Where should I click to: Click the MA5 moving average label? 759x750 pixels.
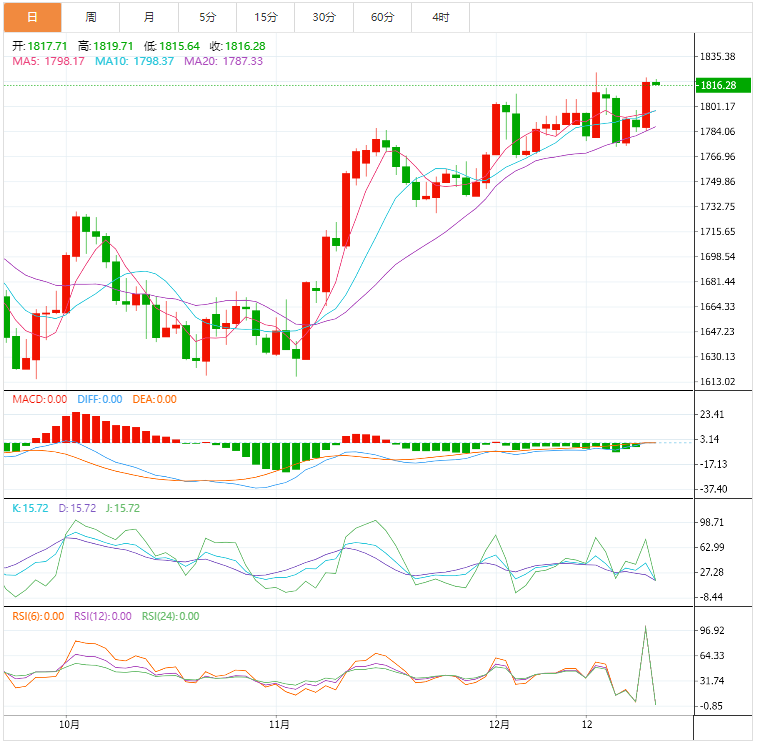(x=48, y=61)
